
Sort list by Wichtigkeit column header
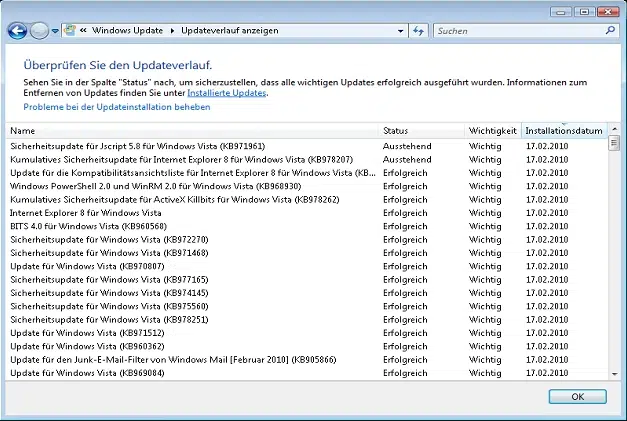pos(493,131)
